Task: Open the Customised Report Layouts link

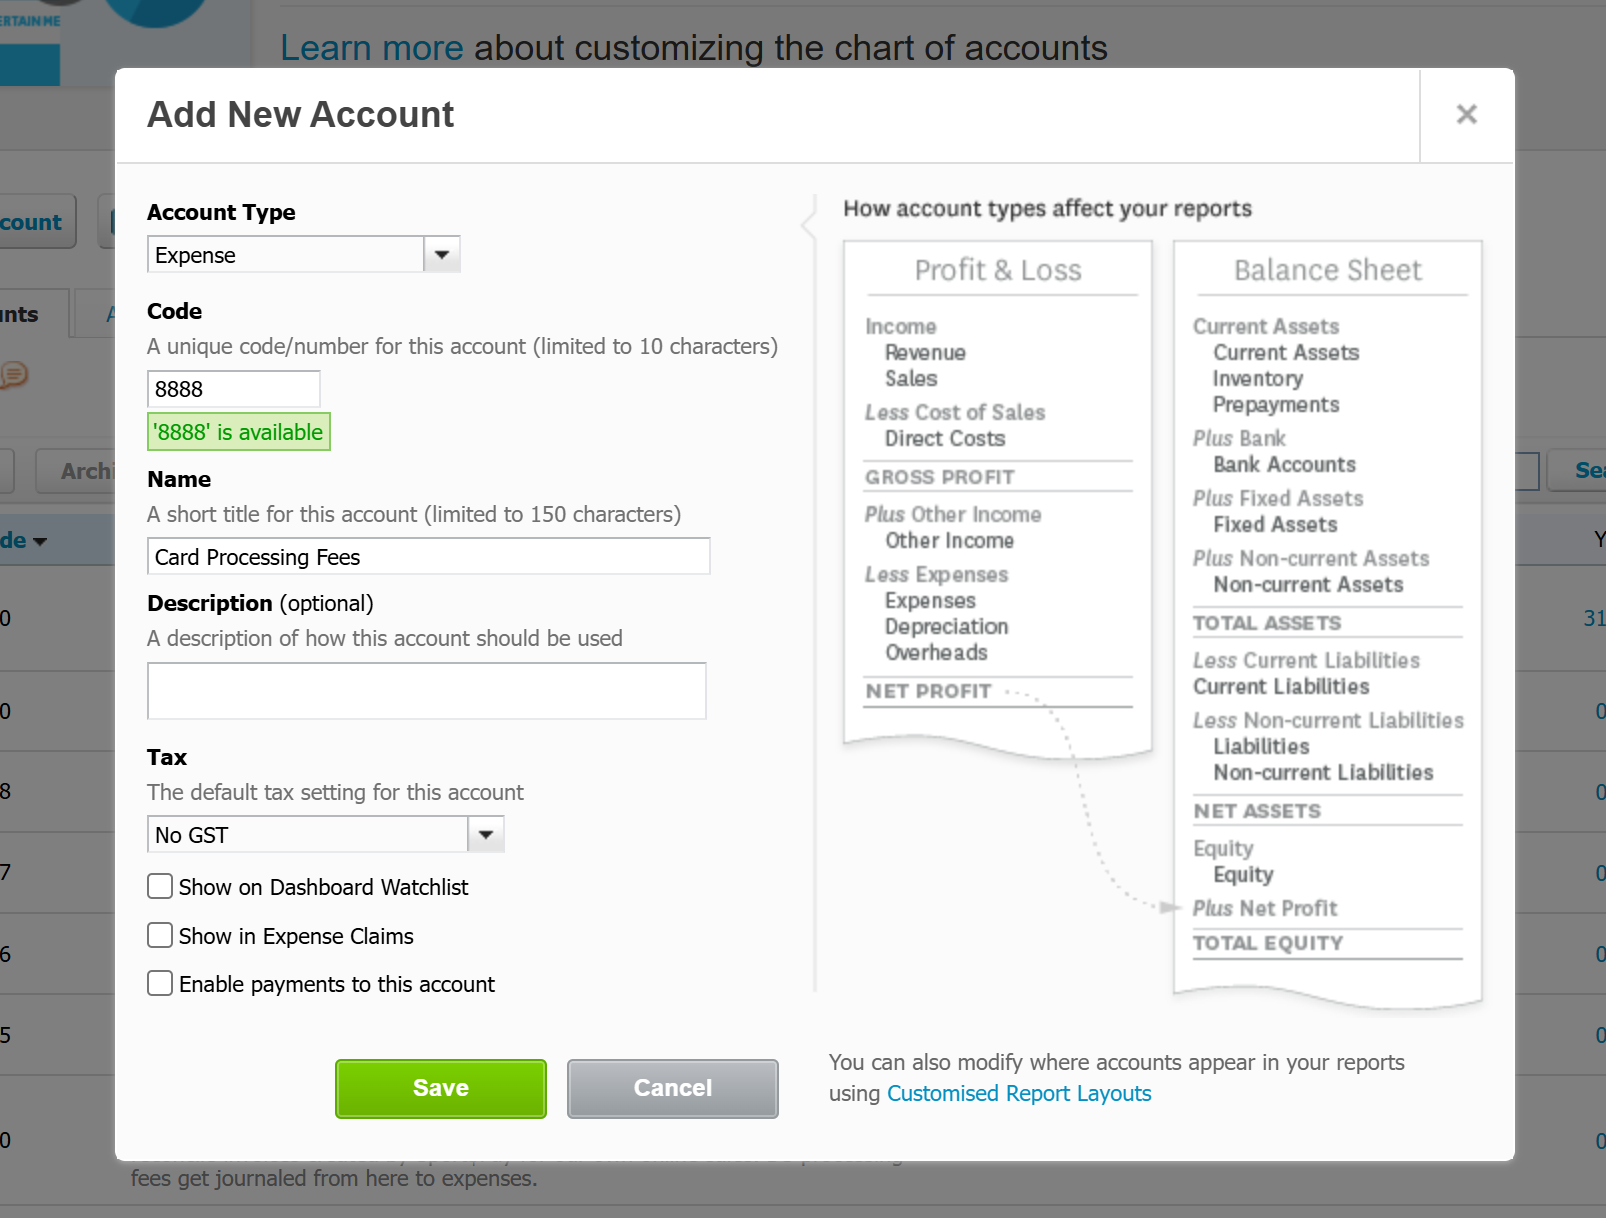Action: pyautogui.click(x=1019, y=1094)
